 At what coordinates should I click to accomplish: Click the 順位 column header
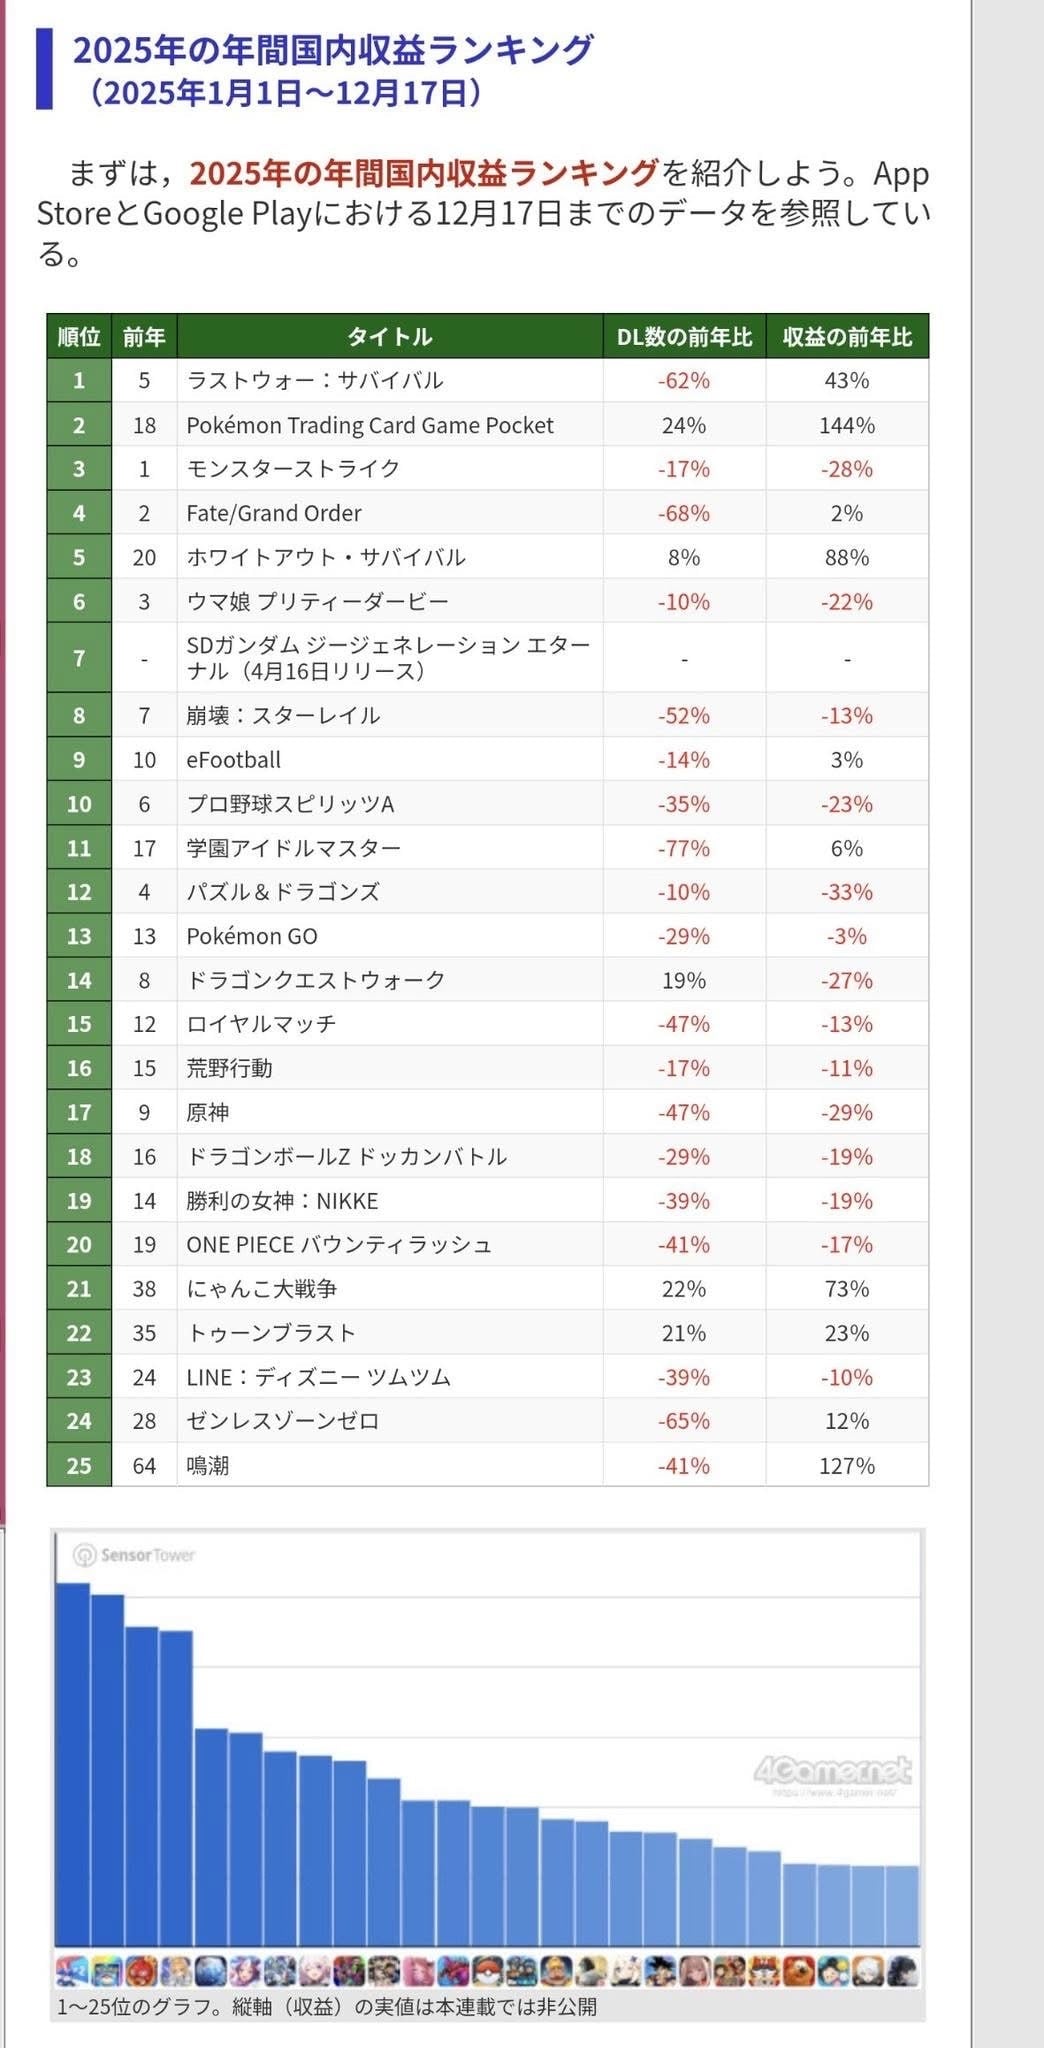tap(79, 337)
